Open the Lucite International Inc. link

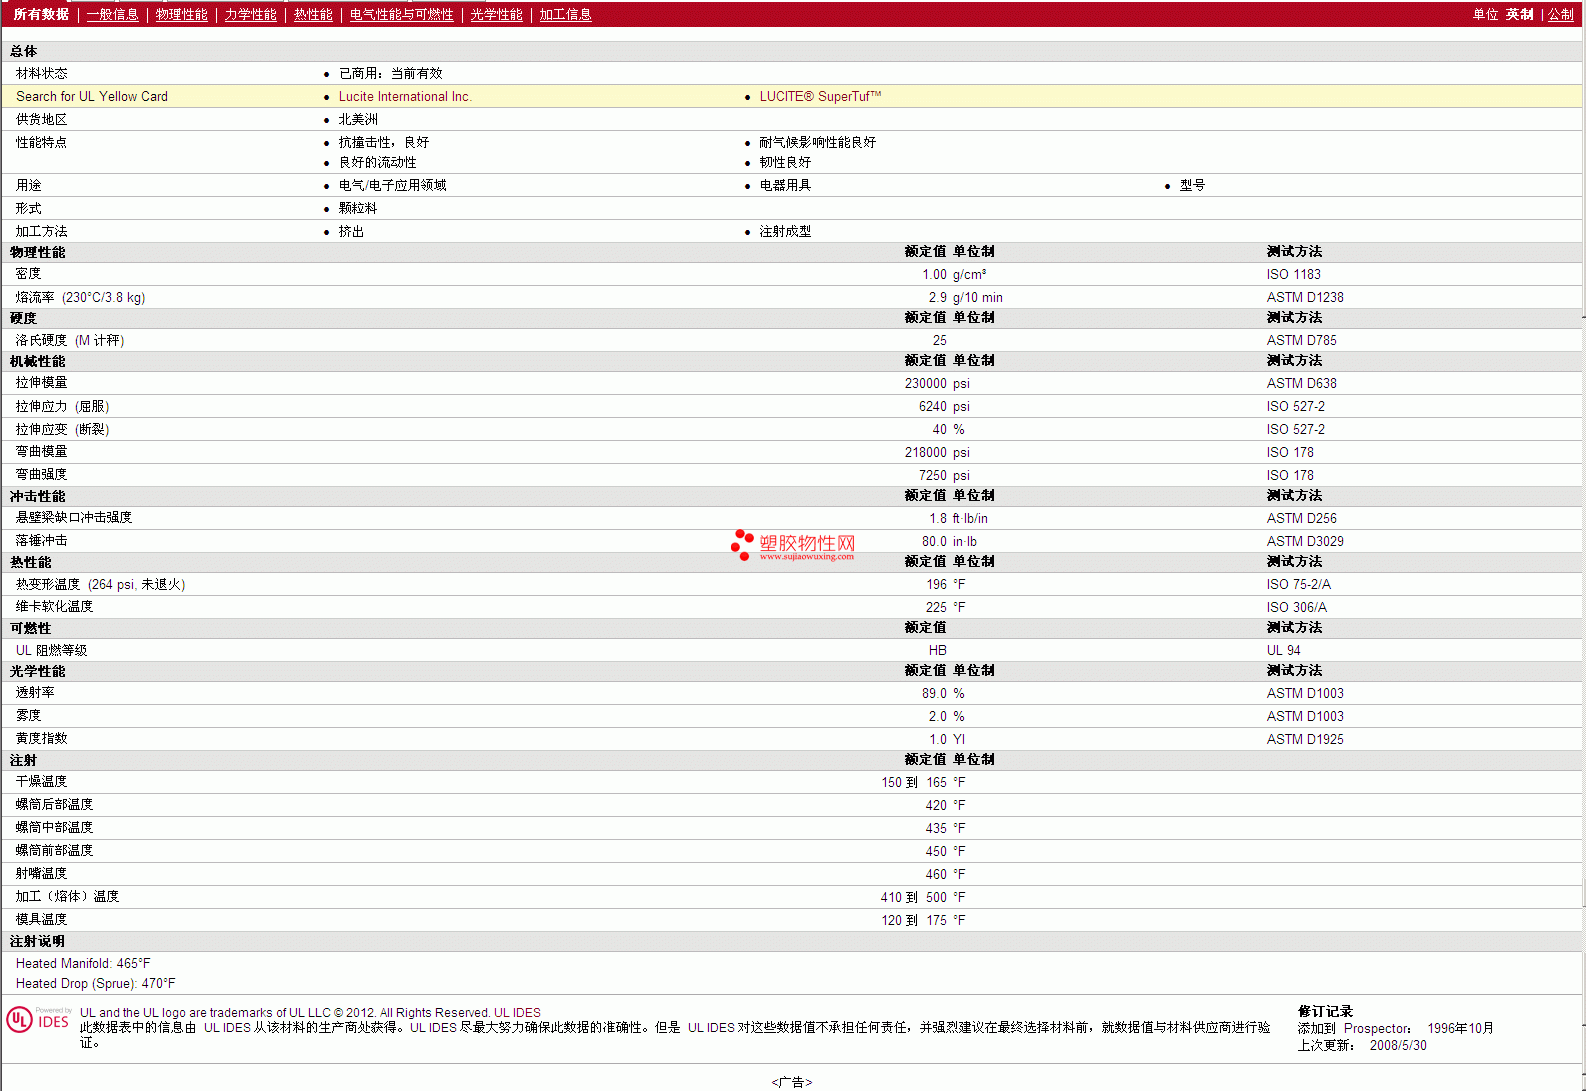click(x=405, y=97)
